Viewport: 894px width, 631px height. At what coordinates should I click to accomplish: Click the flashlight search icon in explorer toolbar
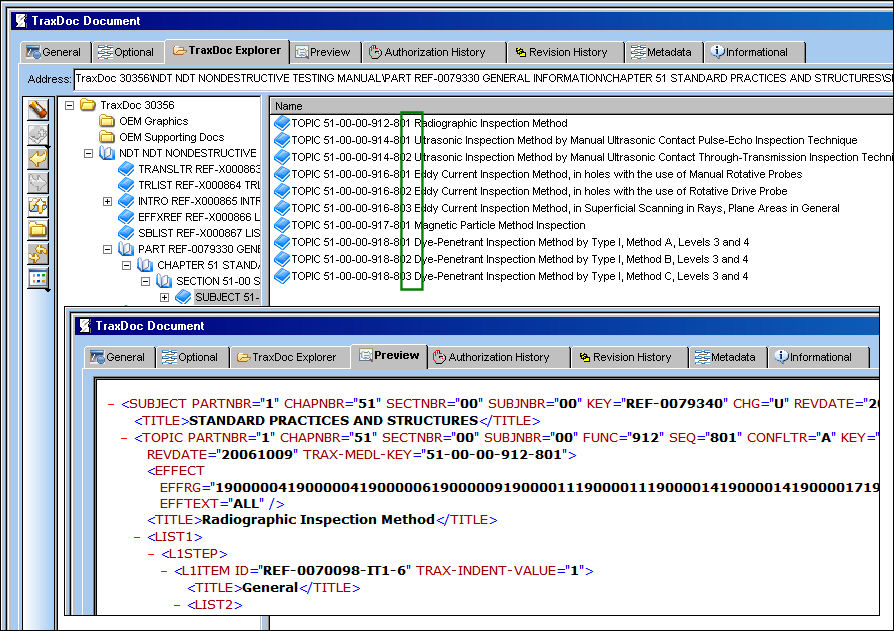coord(38,109)
